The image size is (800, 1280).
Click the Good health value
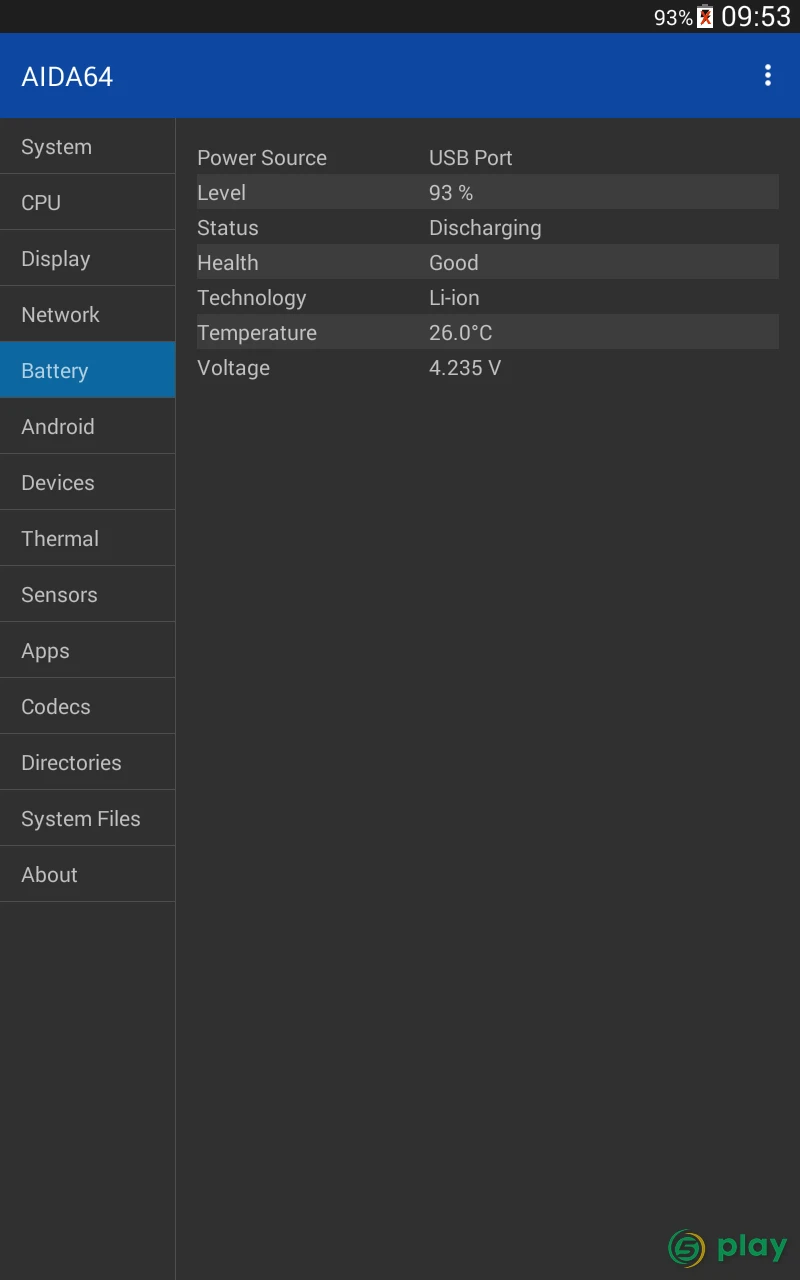(x=454, y=263)
